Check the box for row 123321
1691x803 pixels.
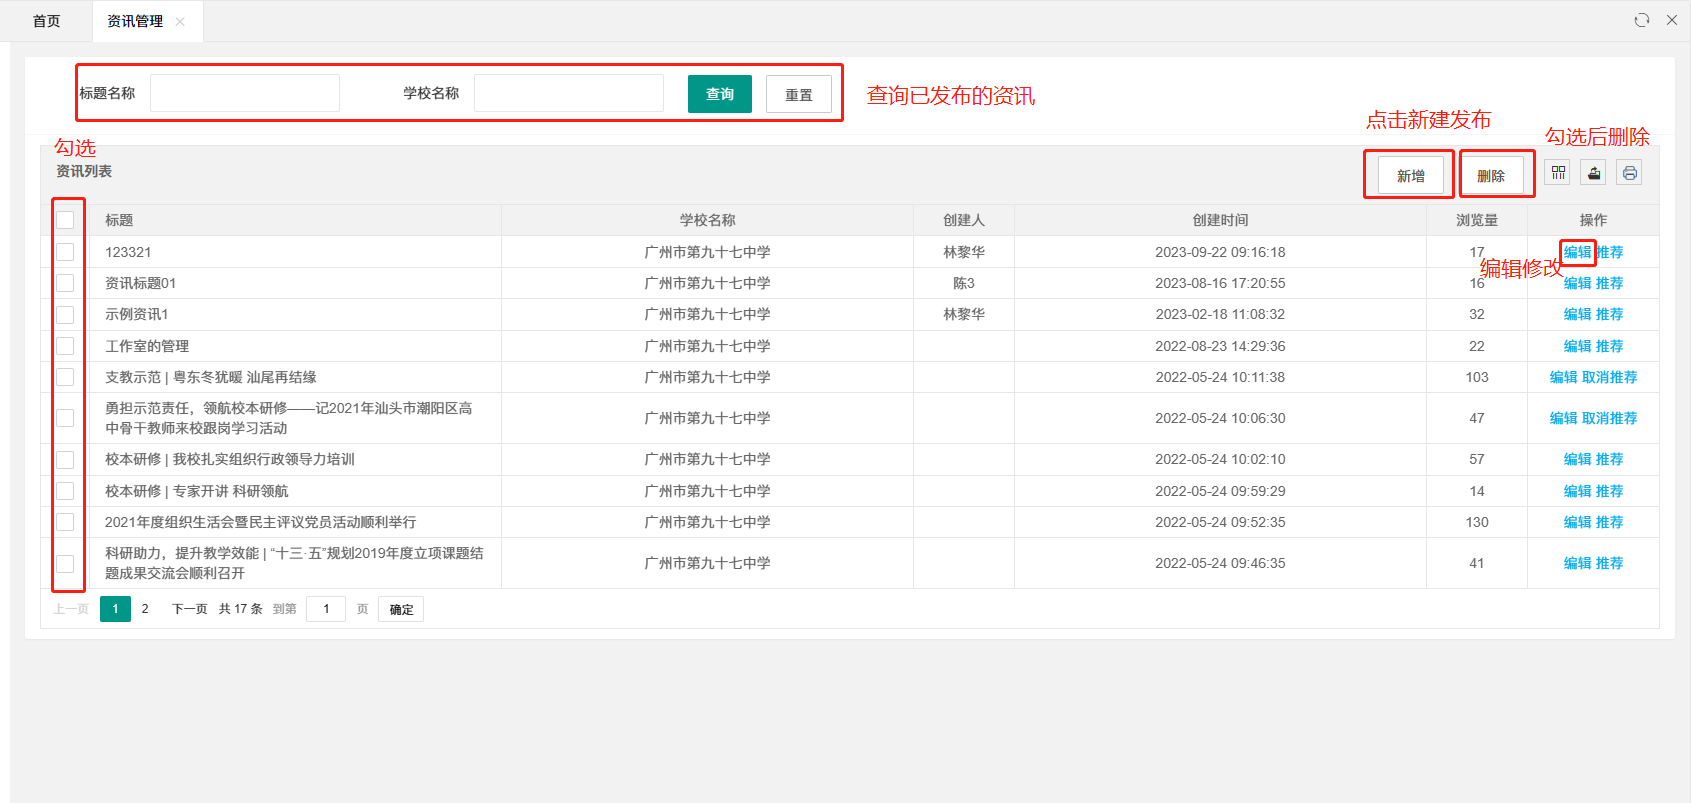(x=65, y=252)
